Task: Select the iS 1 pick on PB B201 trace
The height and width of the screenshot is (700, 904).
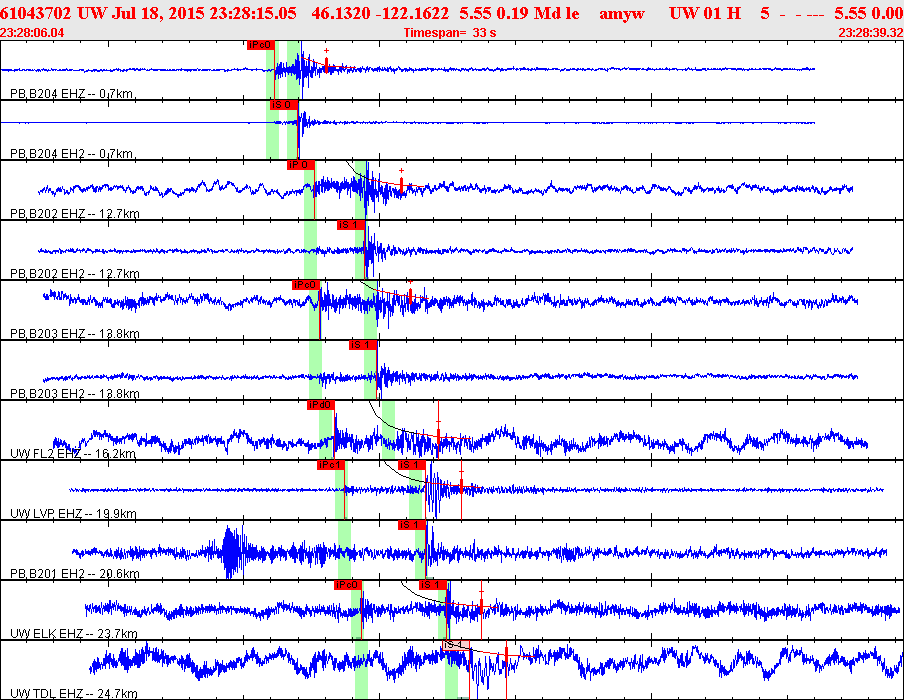Action: [412, 525]
